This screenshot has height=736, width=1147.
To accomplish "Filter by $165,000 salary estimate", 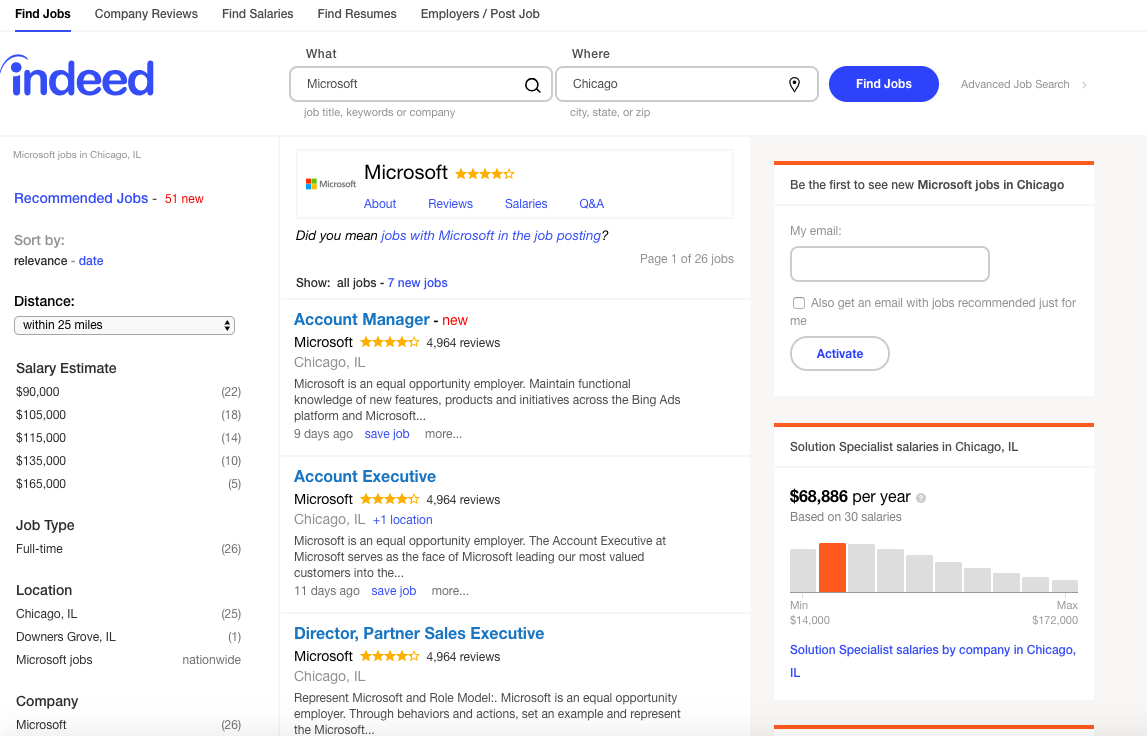I will point(41,484).
